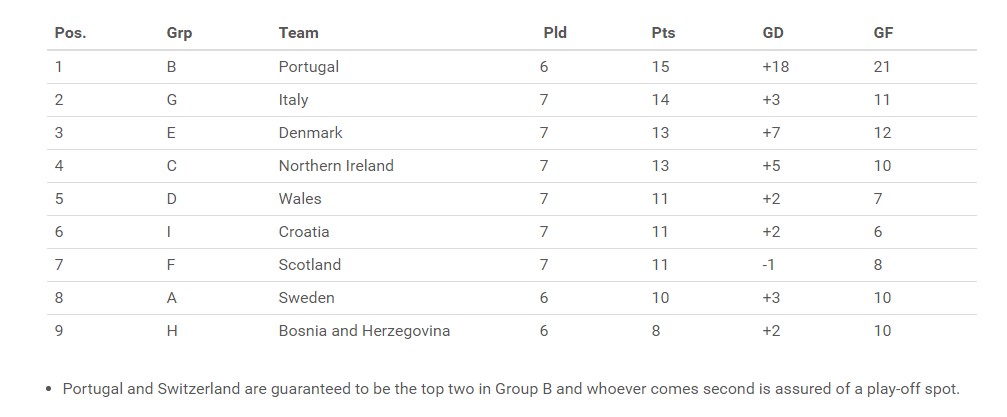Click Italy's 14 points value

(660, 100)
